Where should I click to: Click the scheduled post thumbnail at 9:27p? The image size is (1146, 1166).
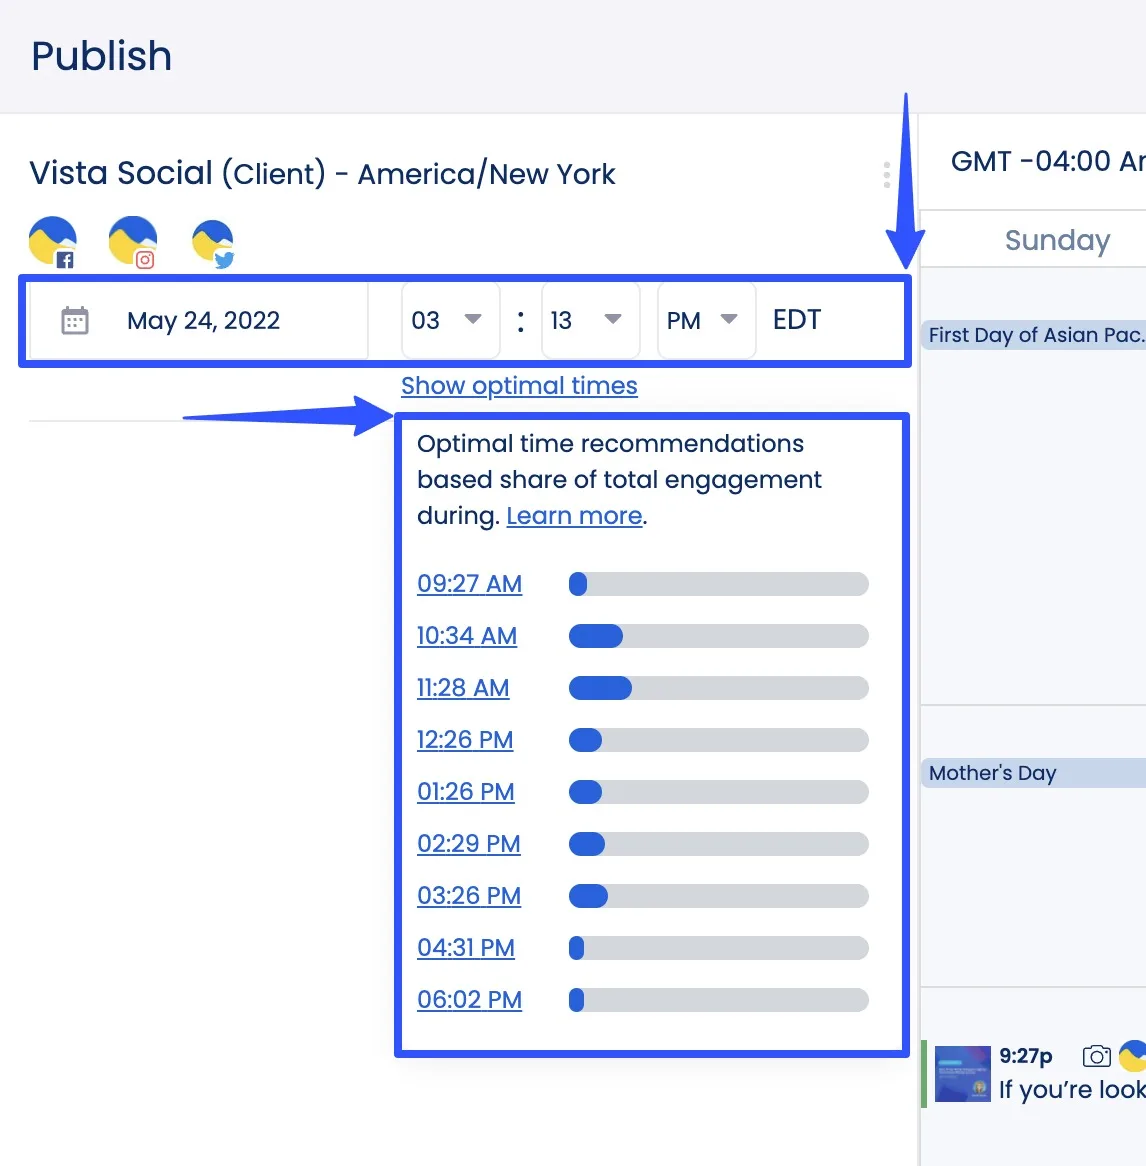tap(962, 1074)
